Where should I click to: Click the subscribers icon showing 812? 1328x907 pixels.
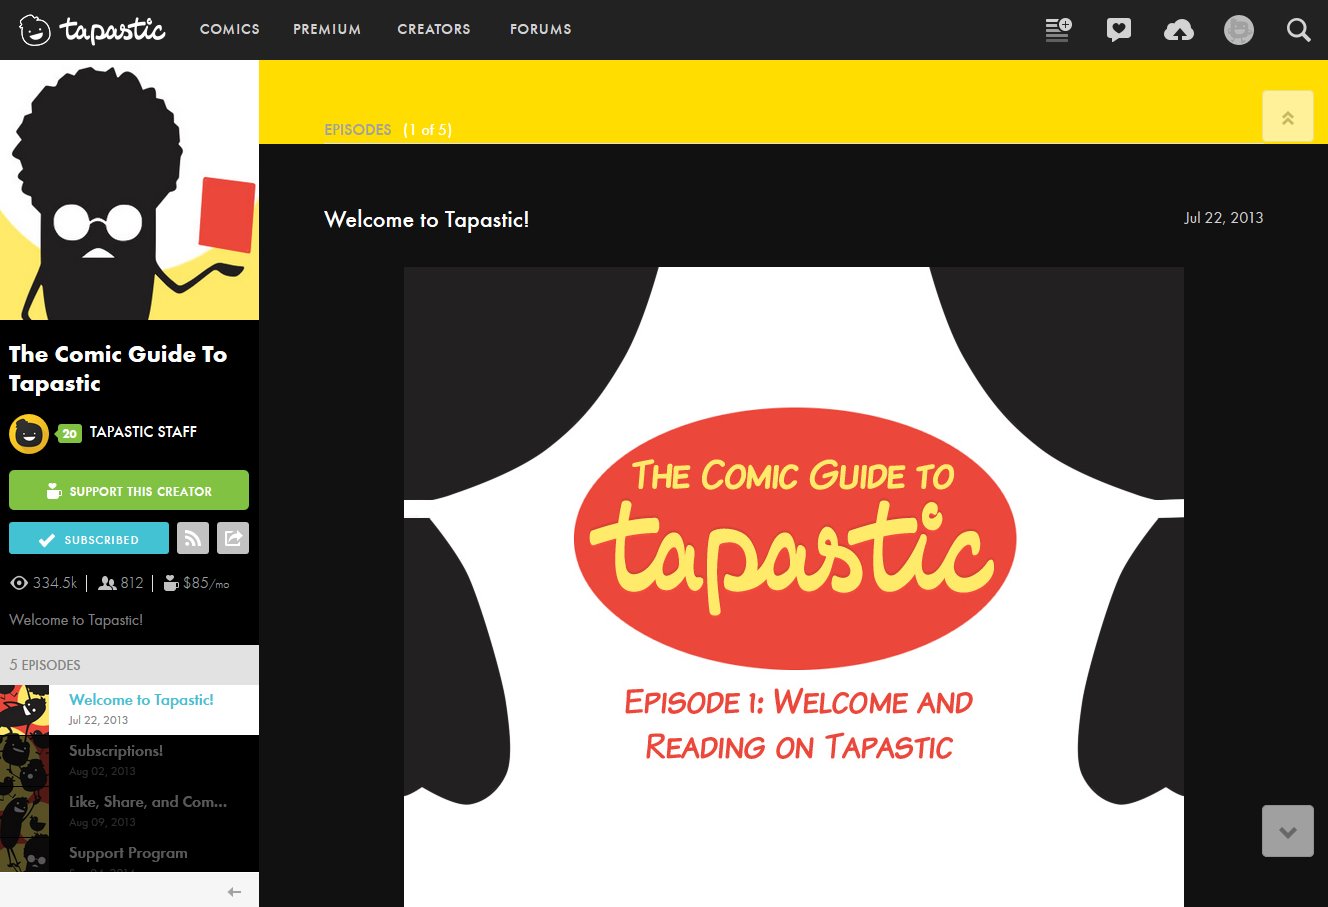[x=107, y=583]
